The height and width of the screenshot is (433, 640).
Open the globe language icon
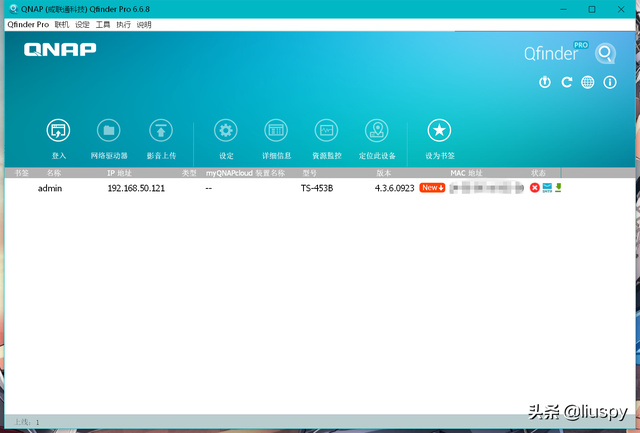588,82
